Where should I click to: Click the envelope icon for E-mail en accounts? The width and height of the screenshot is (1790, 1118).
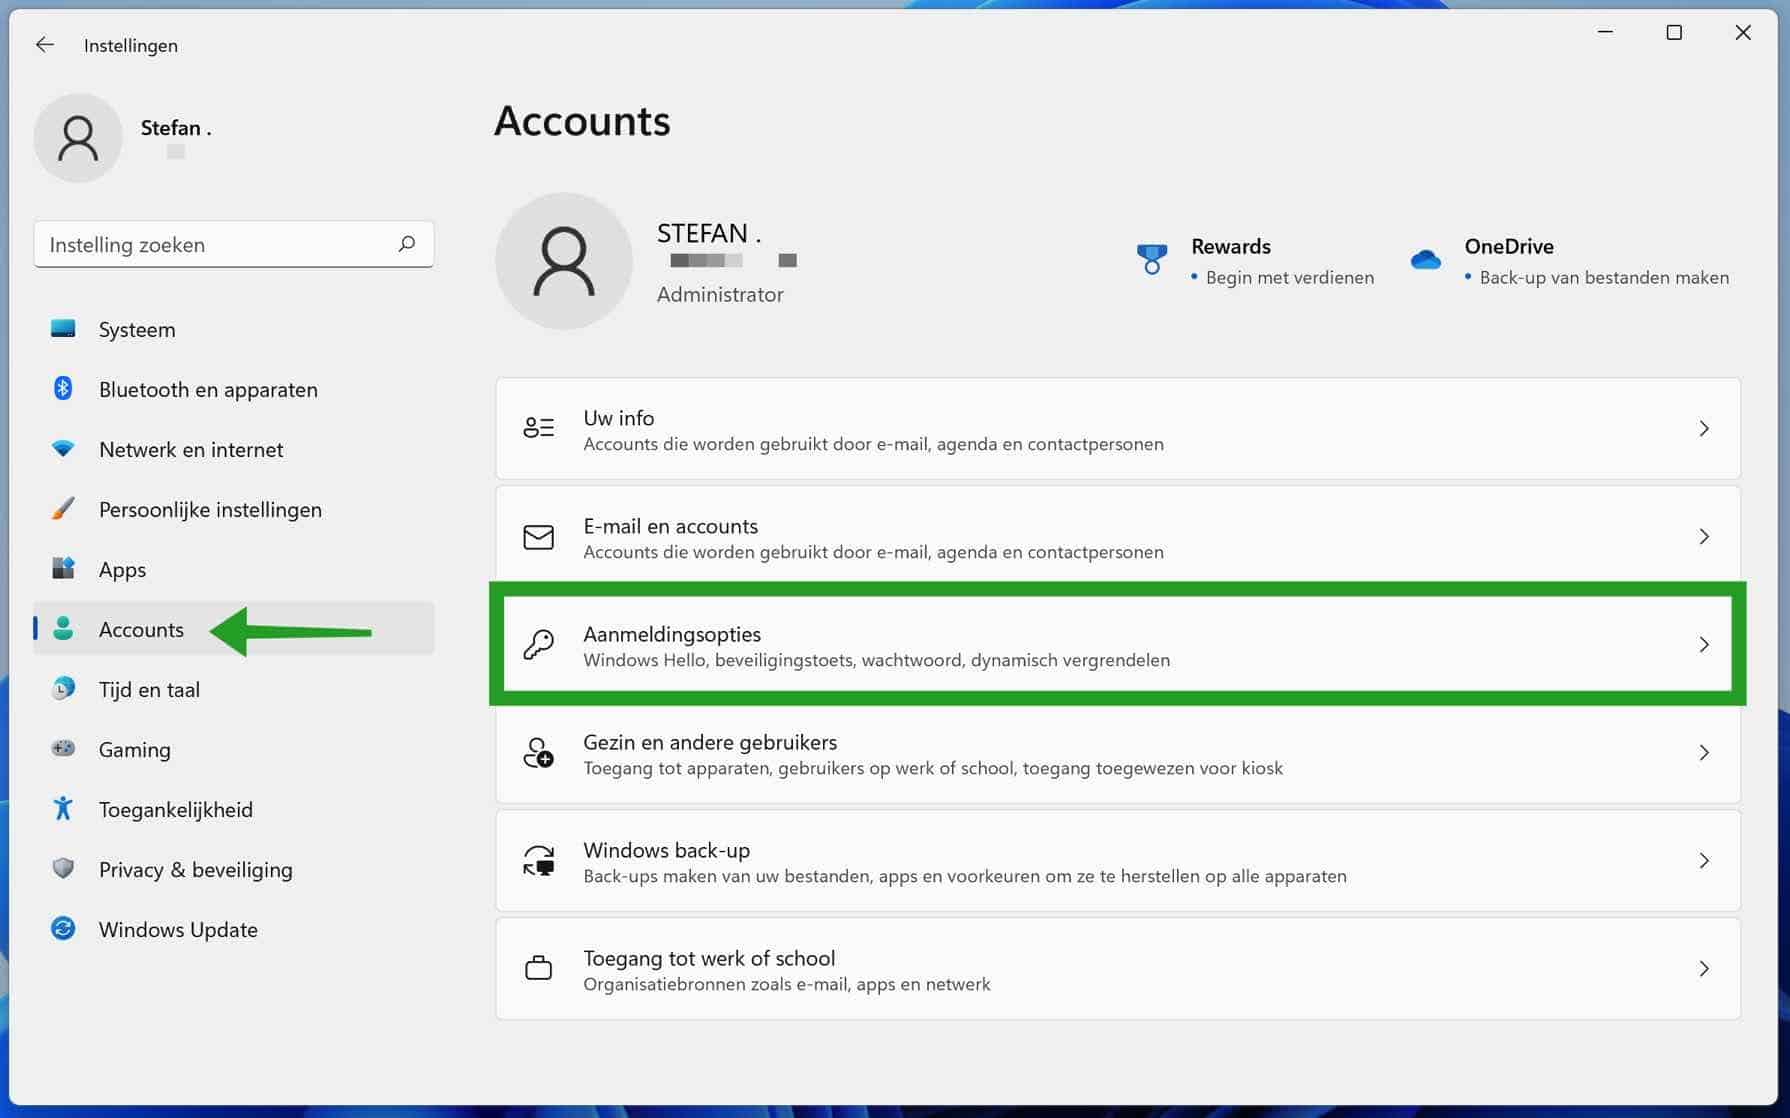[x=538, y=537]
